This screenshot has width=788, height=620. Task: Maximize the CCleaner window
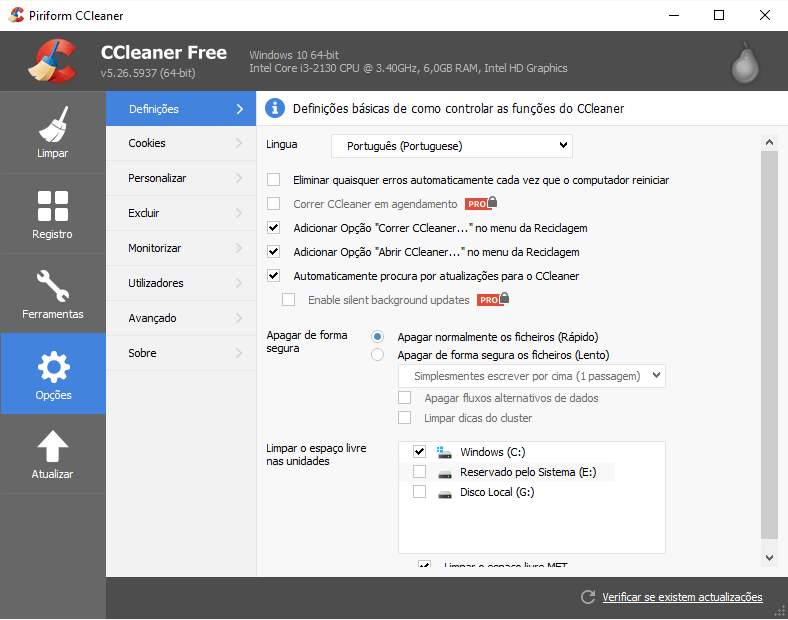719,15
